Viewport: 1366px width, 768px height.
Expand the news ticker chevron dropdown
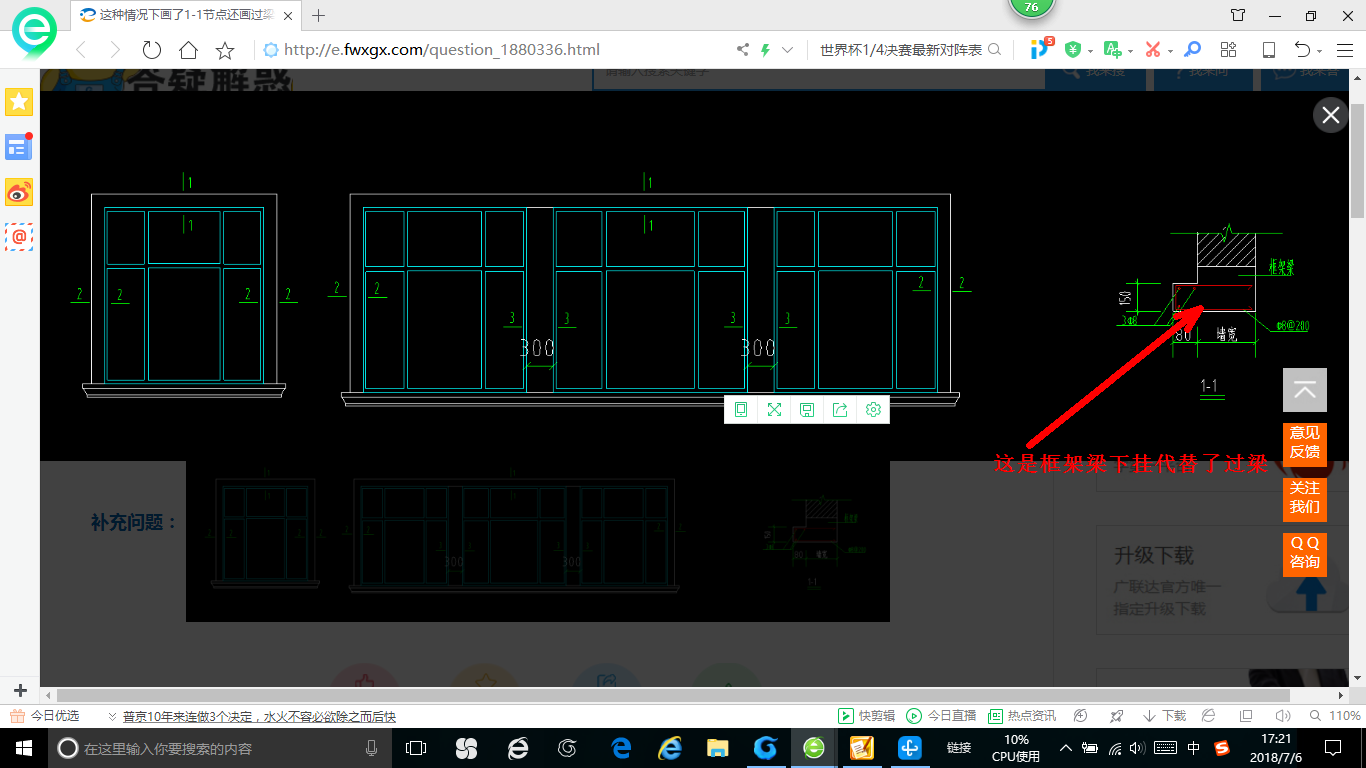coord(112,716)
